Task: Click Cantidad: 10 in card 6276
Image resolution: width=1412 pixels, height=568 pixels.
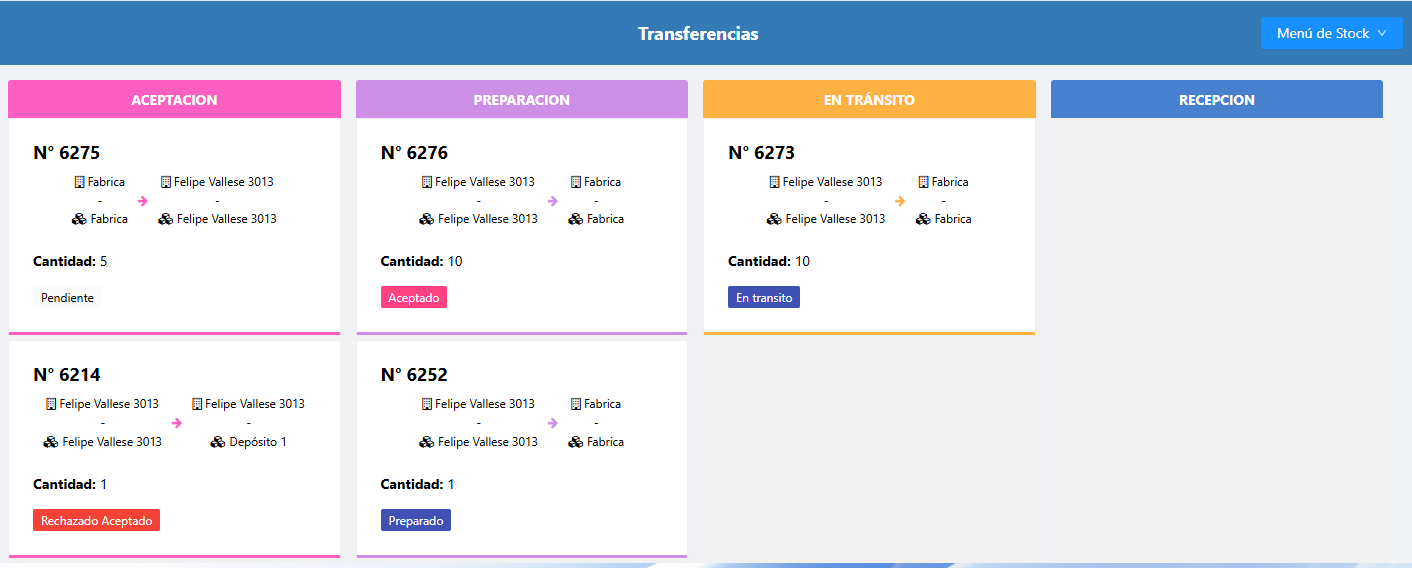Action: pyautogui.click(x=422, y=261)
